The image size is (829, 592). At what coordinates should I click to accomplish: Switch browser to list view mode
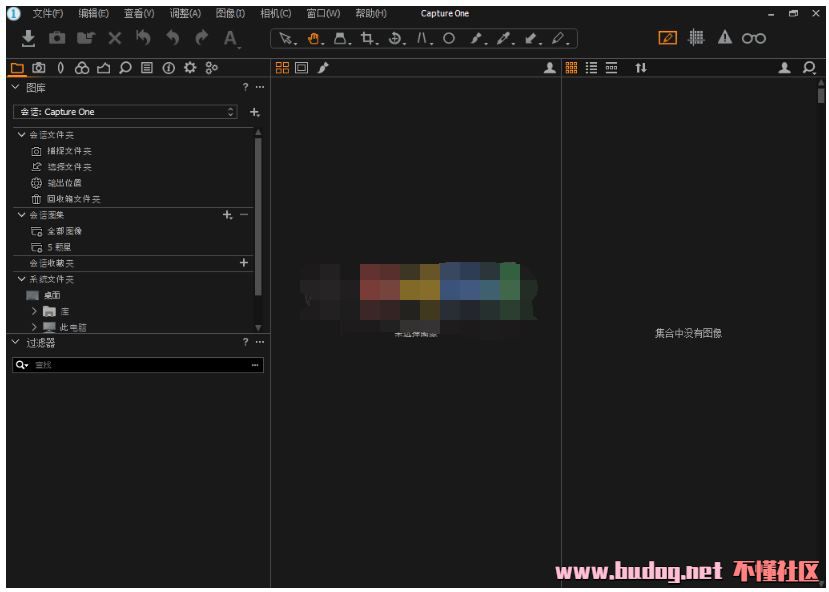pyautogui.click(x=591, y=68)
